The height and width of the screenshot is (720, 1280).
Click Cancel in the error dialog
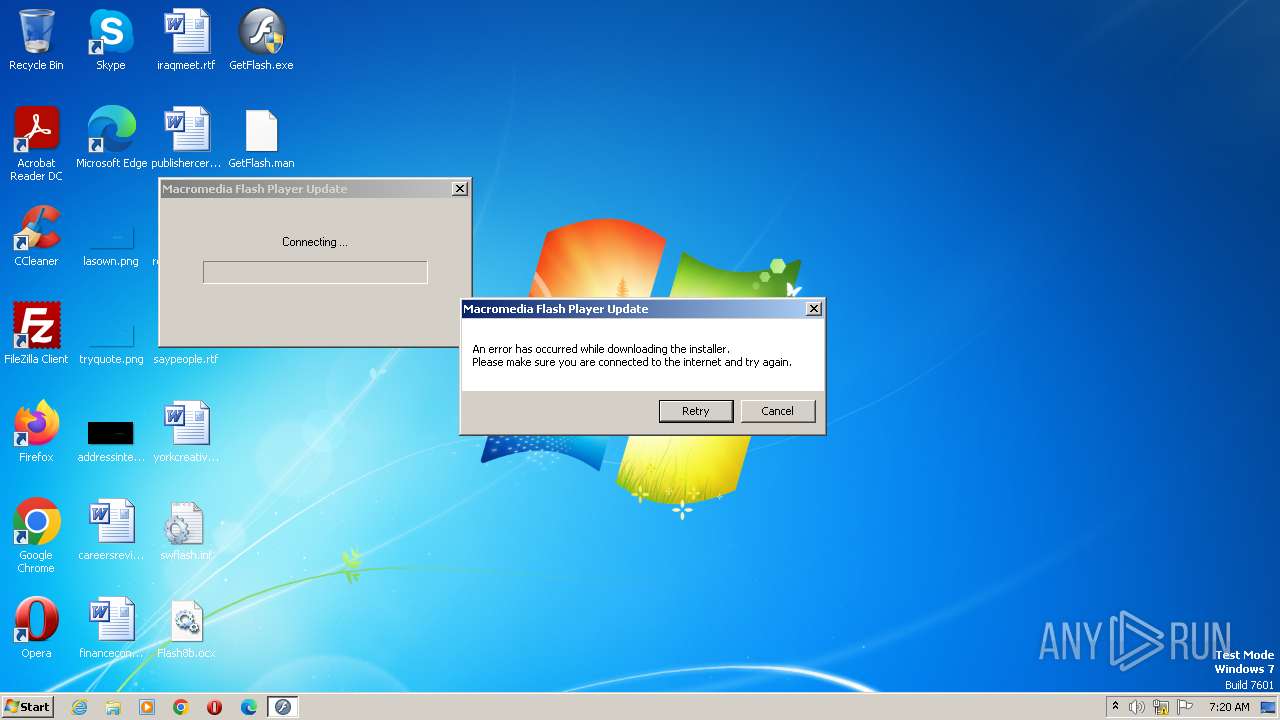777,411
